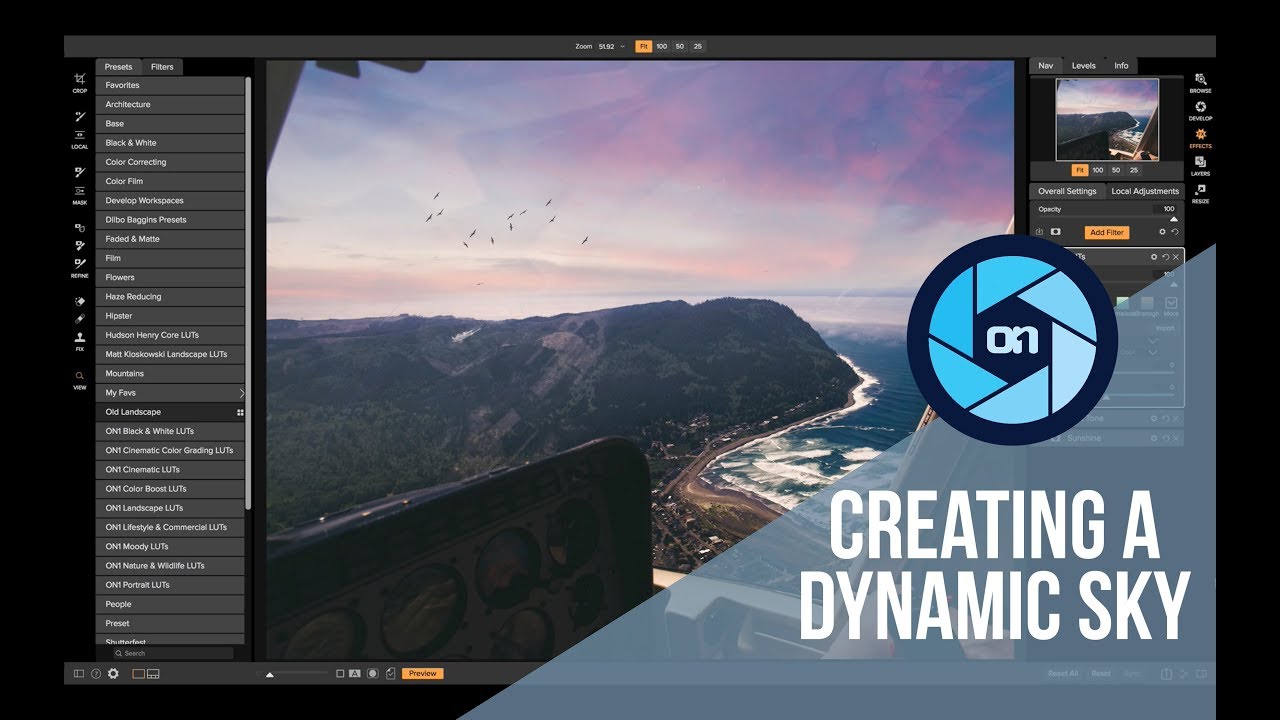The width and height of the screenshot is (1280, 720).
Task: Switch to the Filters tab
Action: click(x=162, y=67)
